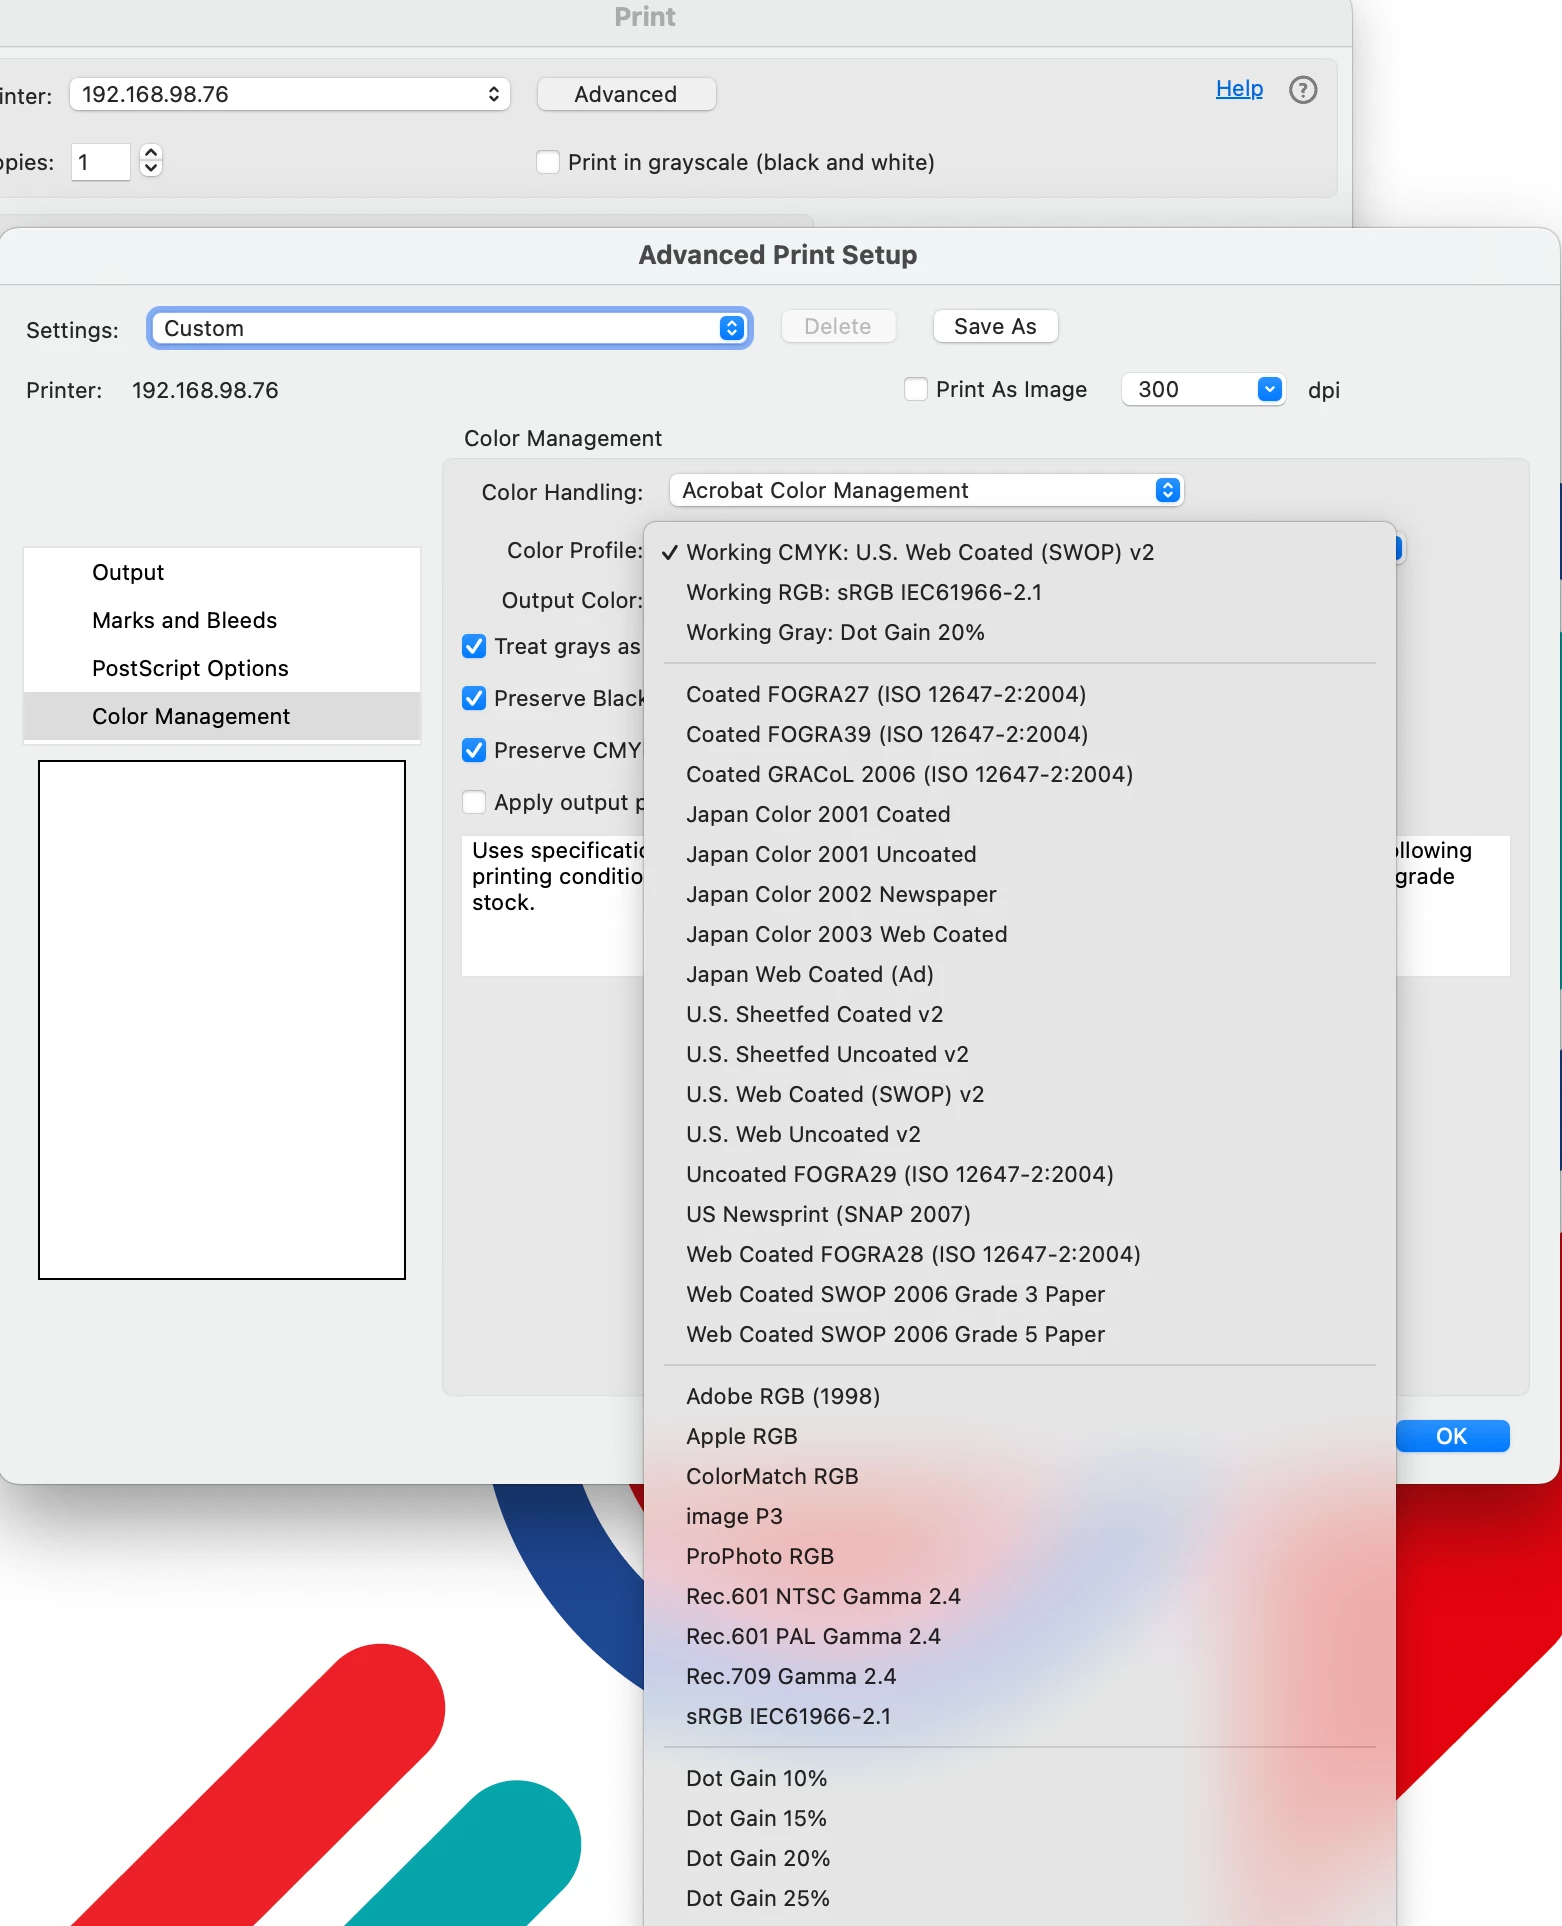The width and height of the screenshot is (1562, 1926).
Task: Open the Settings Custom dropdown
Action: (449, 328)
